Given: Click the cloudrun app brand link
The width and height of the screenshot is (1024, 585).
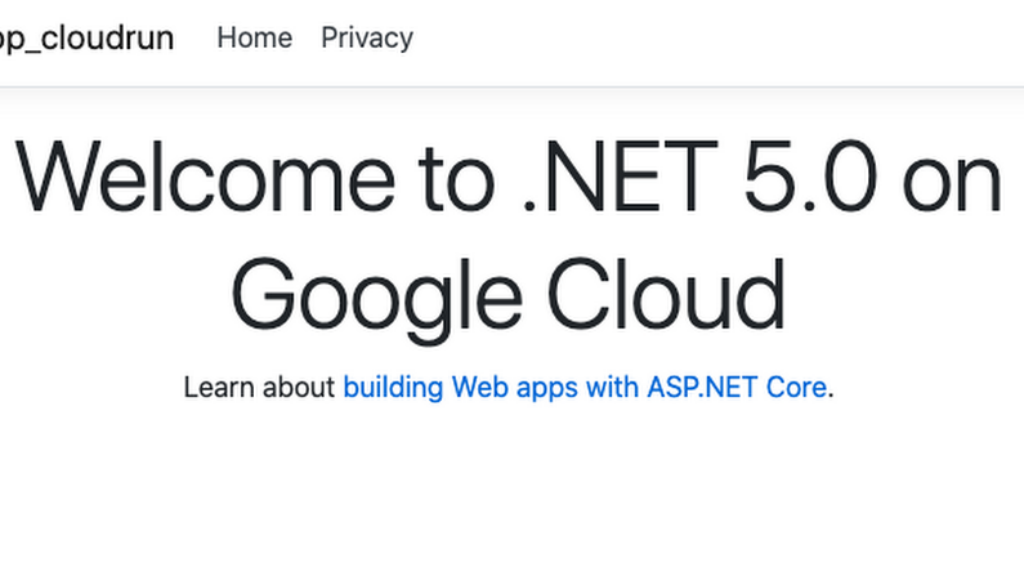Looking at the screenshot, I should point(86,38).
